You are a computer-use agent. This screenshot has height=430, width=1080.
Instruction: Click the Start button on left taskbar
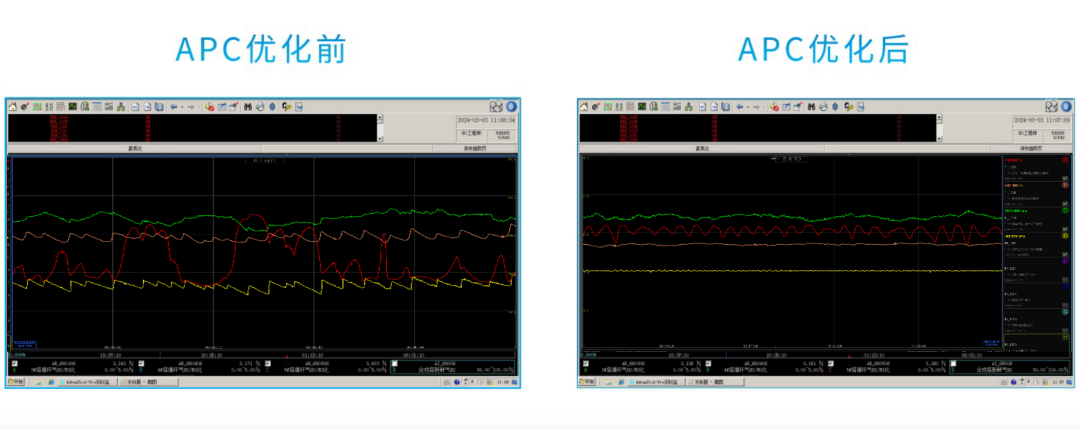16,382
